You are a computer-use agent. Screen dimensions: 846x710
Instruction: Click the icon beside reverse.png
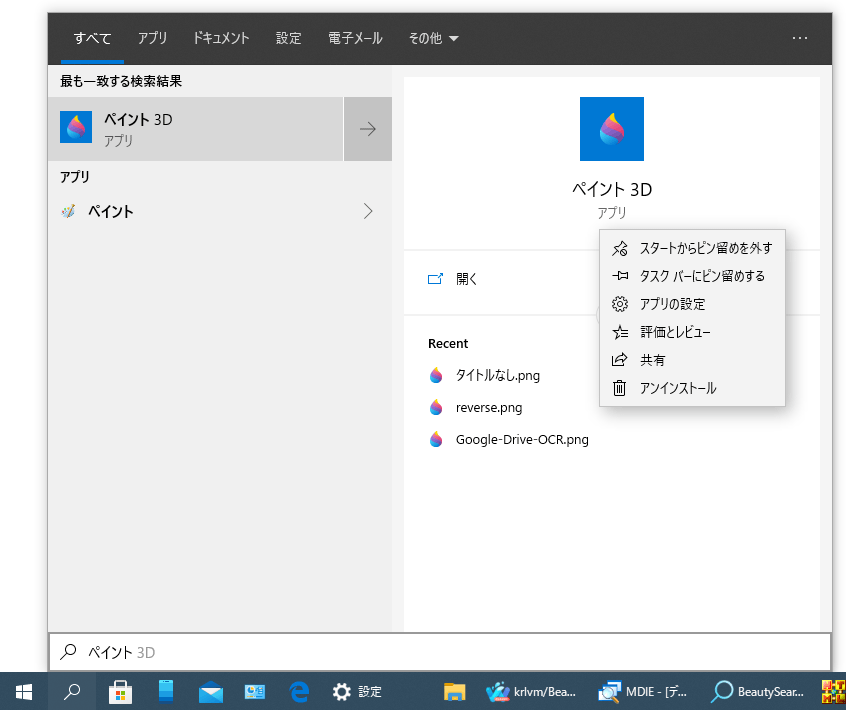point(436,407)
